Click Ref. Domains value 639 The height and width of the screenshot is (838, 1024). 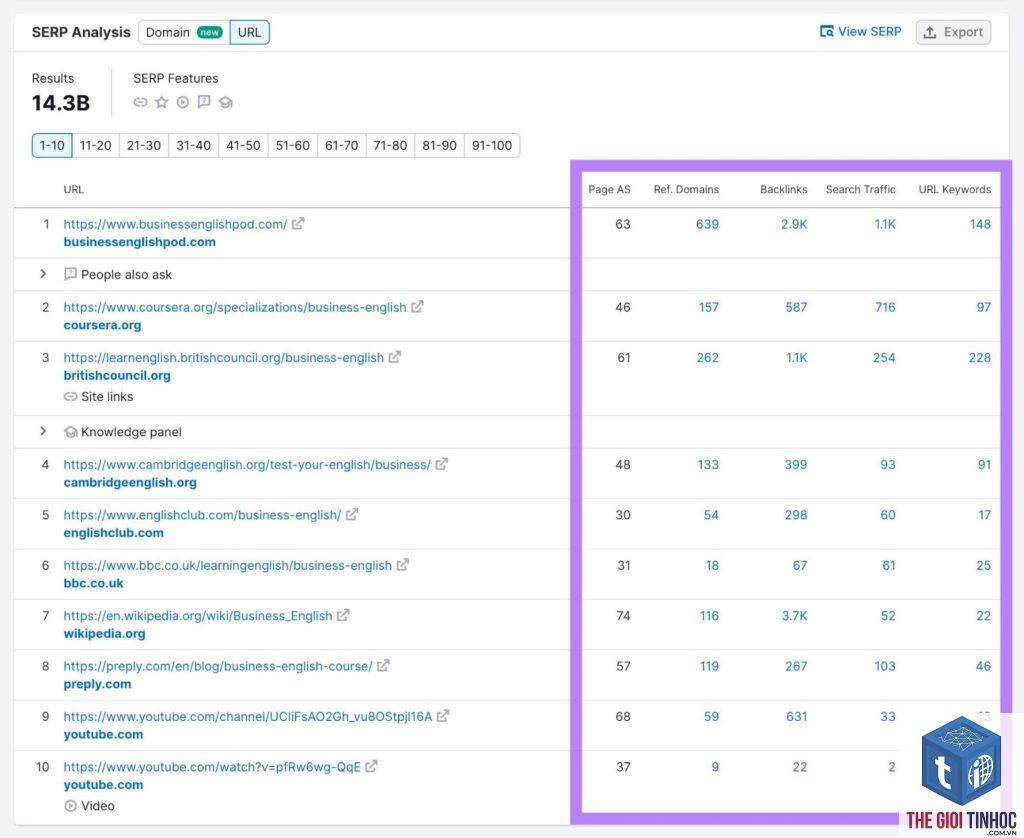[x=707, y=224]
